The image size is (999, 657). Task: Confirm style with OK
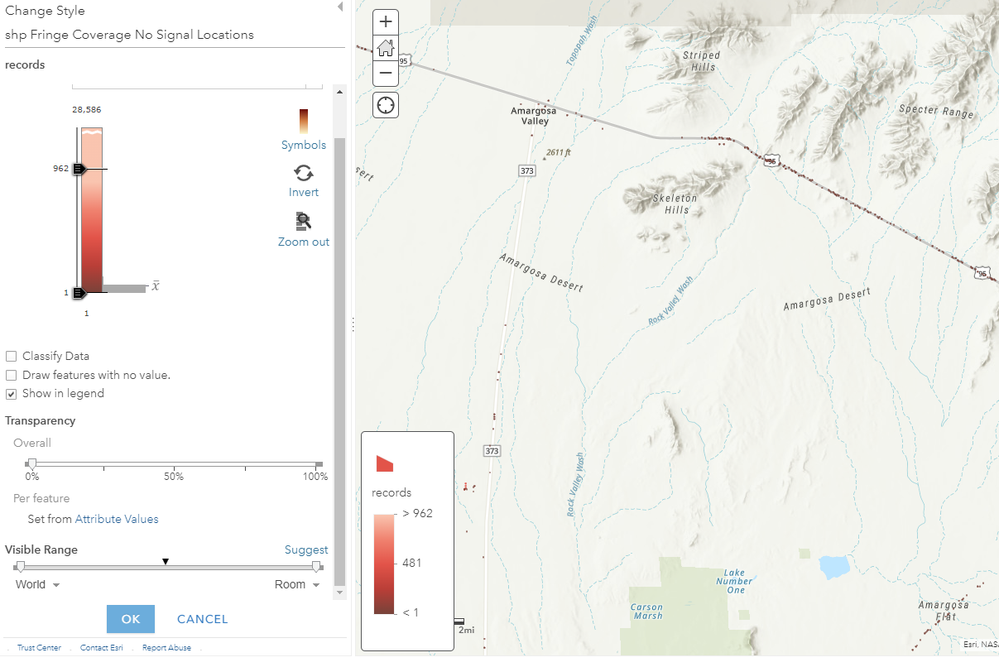coord(131,619)
